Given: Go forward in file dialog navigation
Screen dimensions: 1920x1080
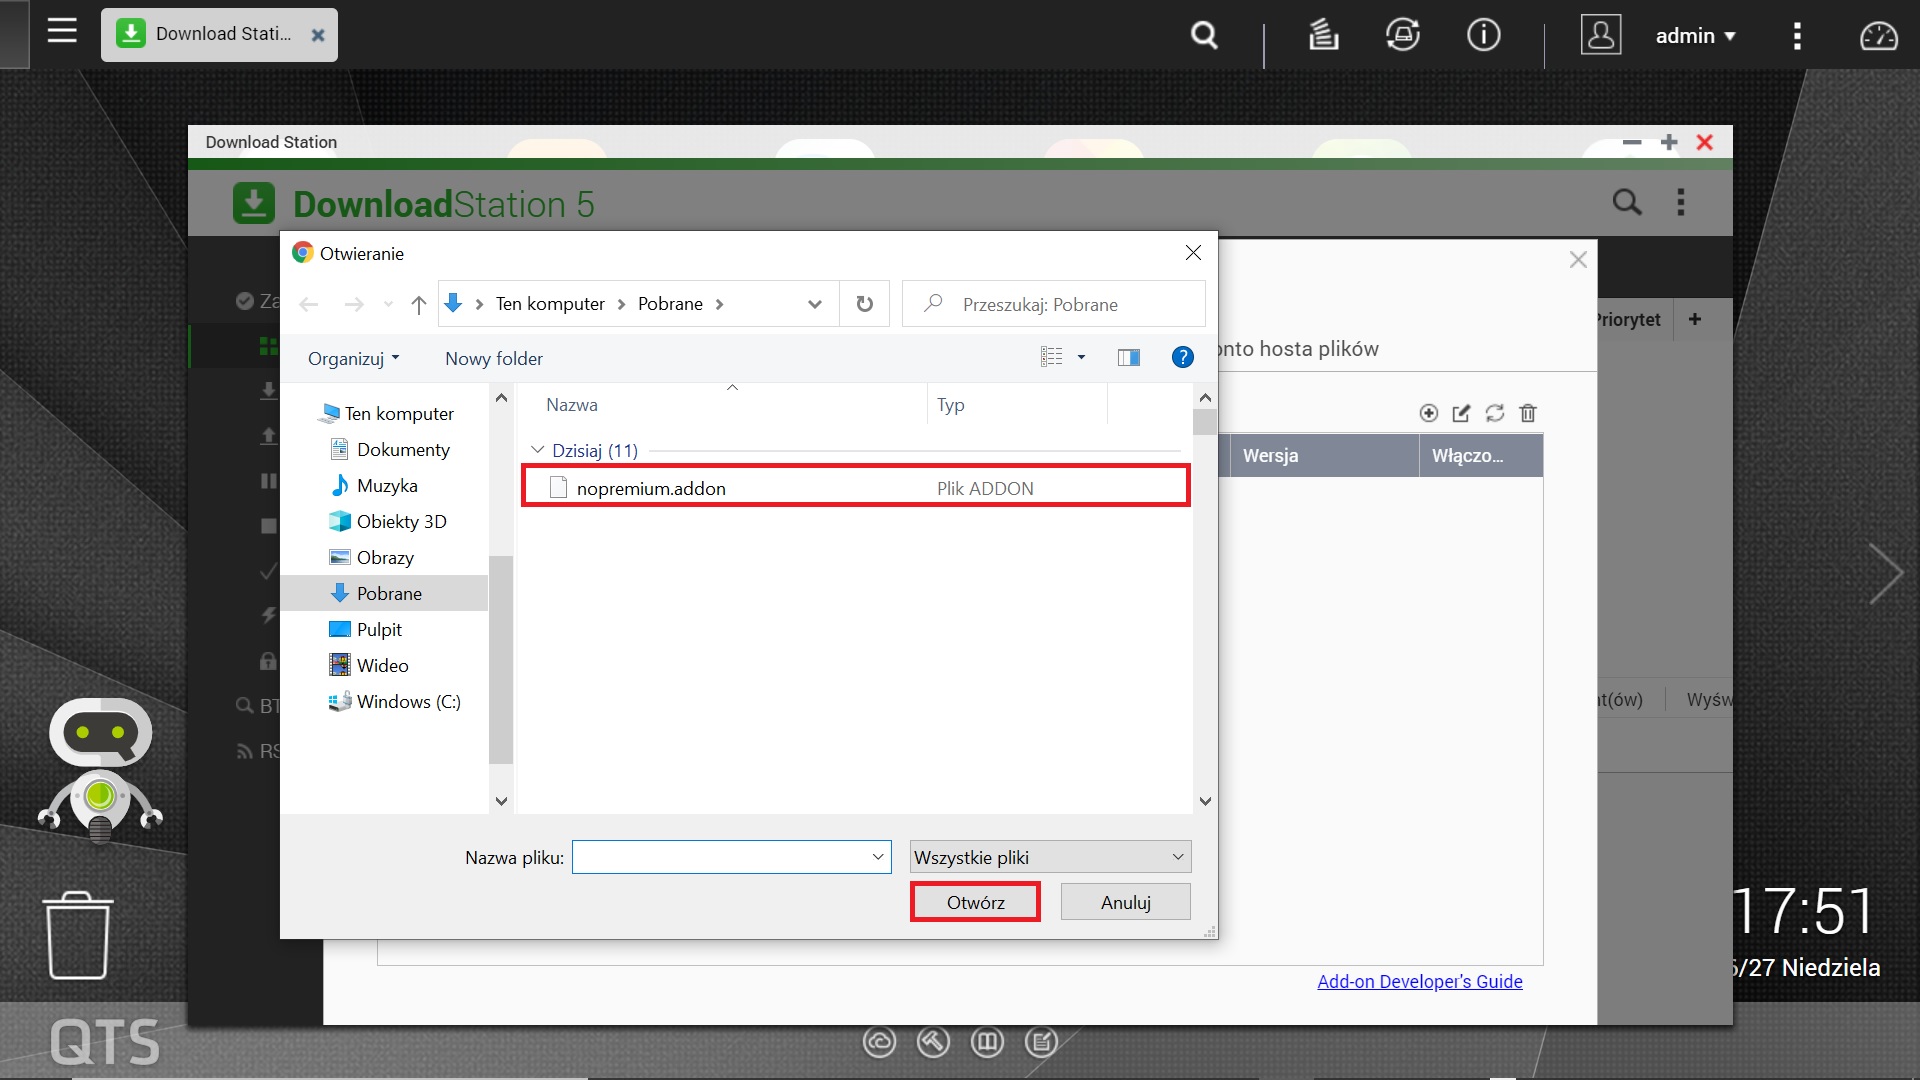Looking at the screenshot, I should (x=354, y=304).
